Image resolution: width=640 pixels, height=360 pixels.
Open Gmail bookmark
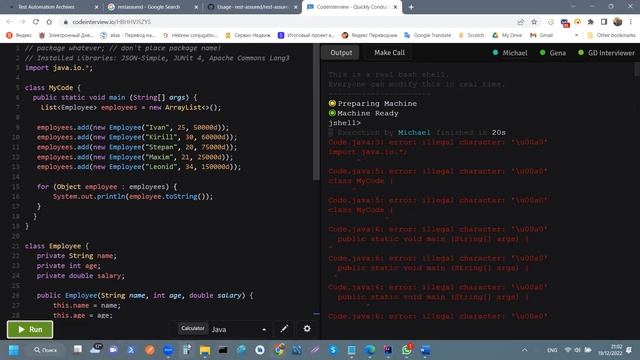point(541,35)
